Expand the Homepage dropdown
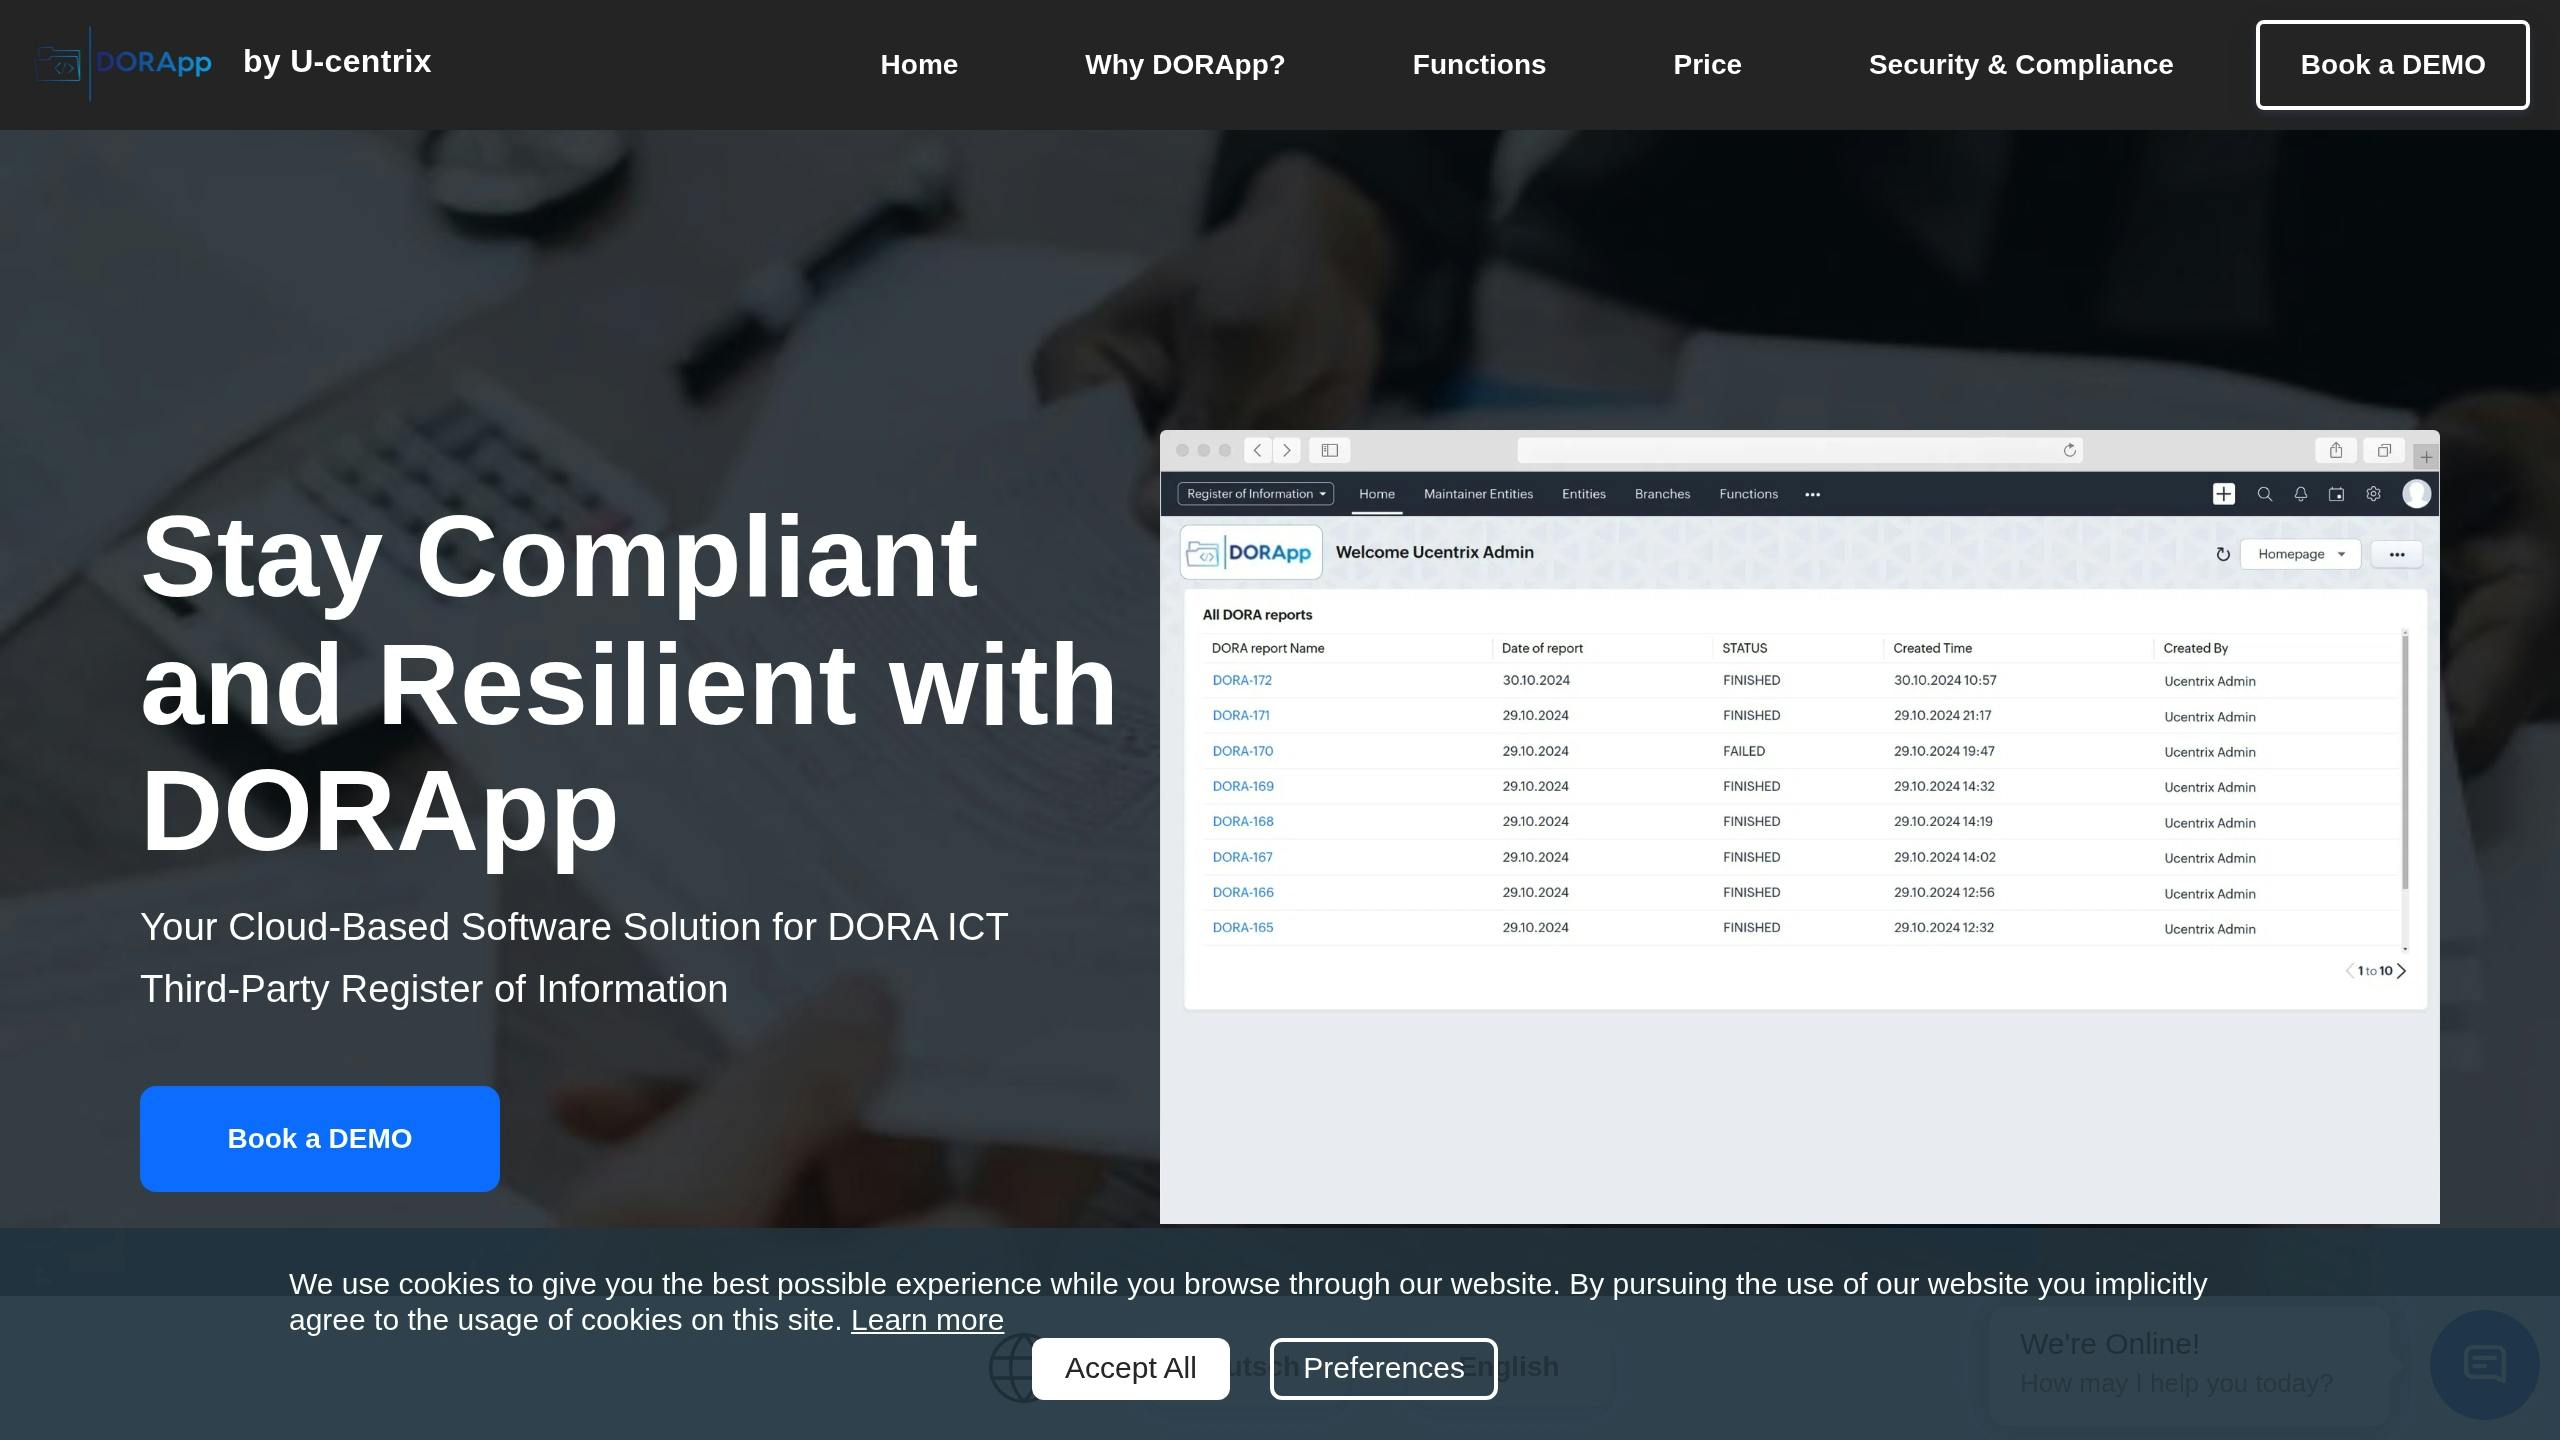This screenshot has height=1440, width=2560. coord(2300,554)
